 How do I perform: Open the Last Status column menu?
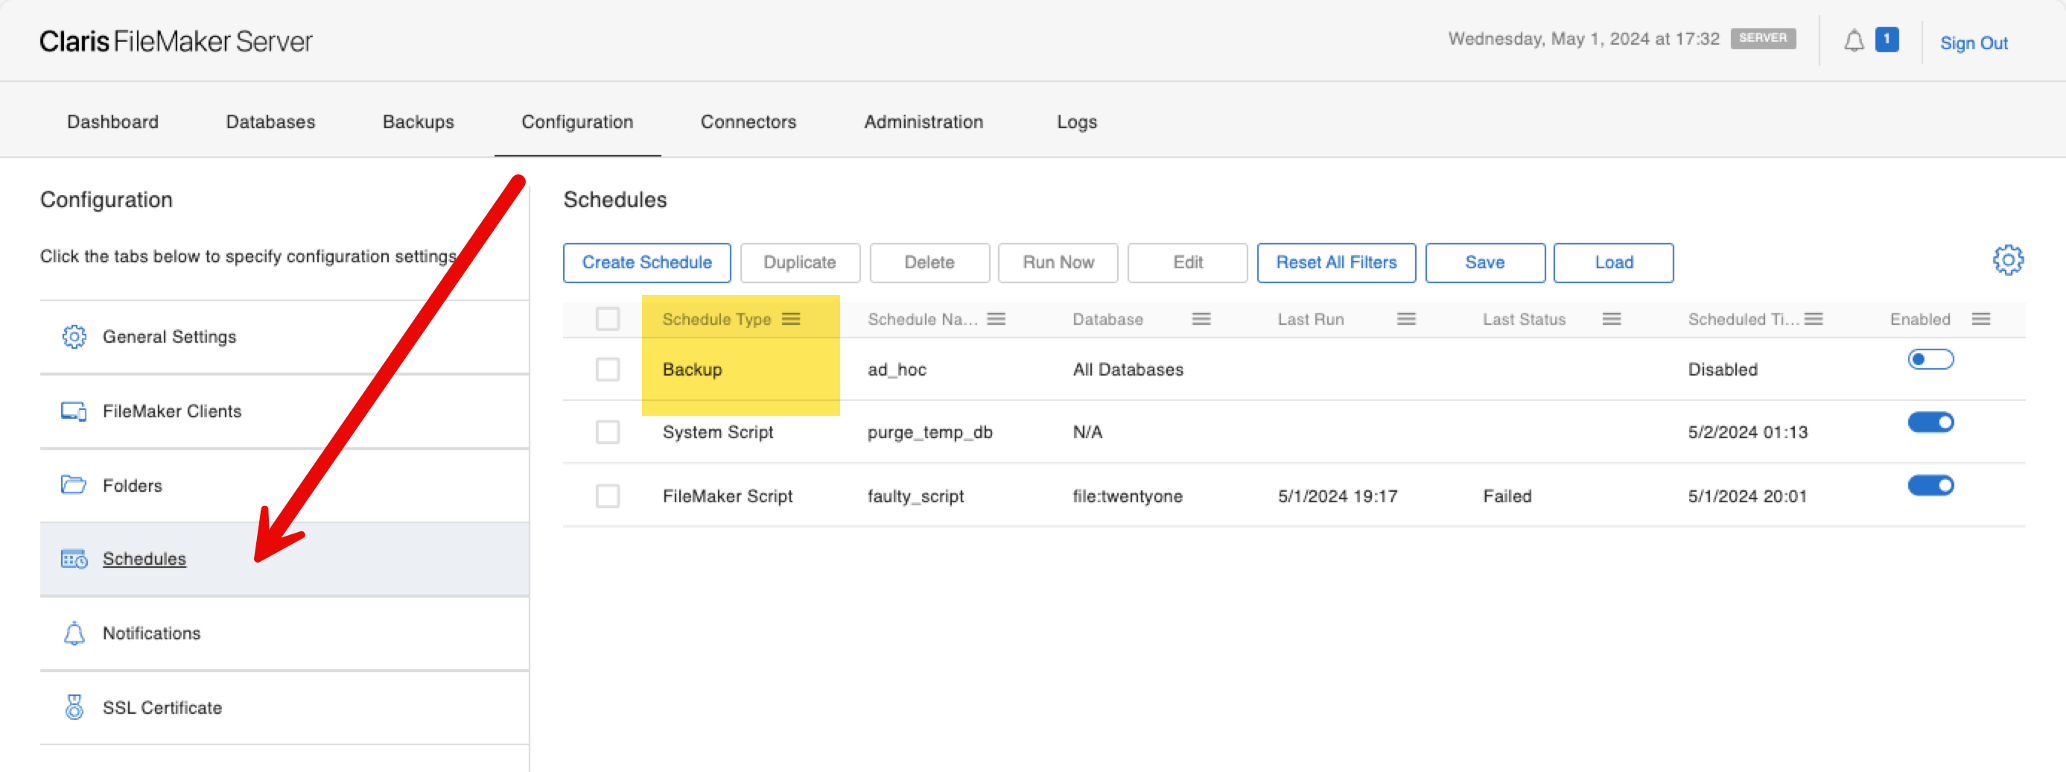point(1611,319)
